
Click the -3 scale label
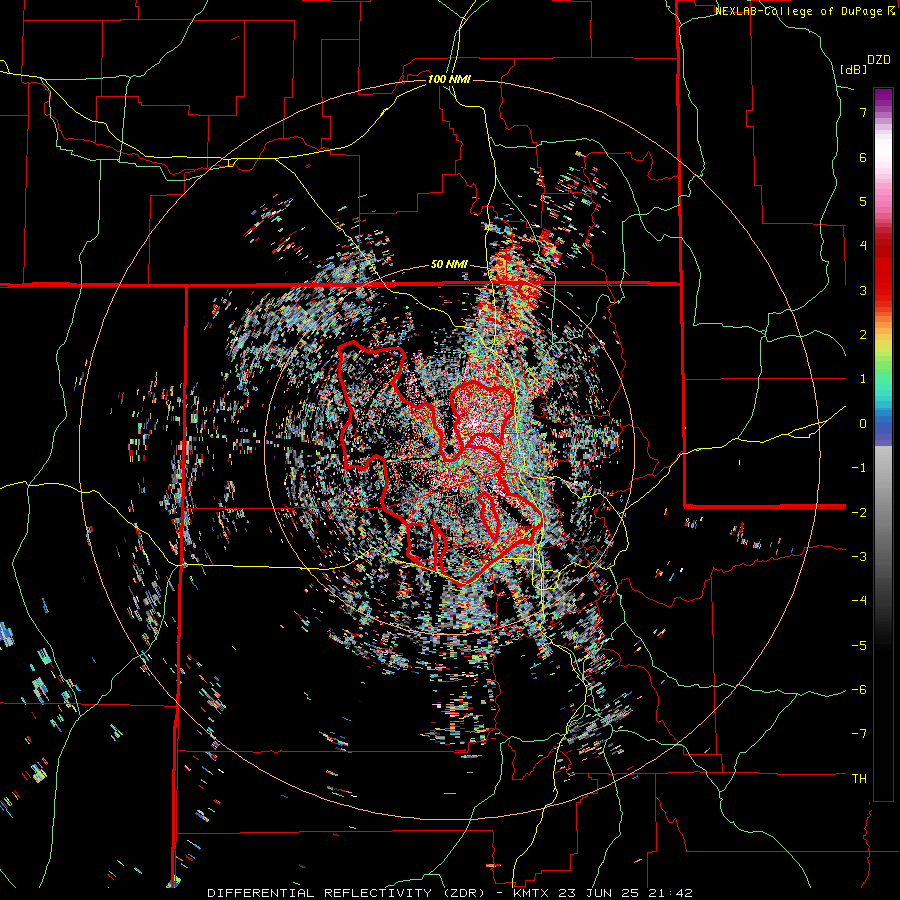tap(859, 557)
